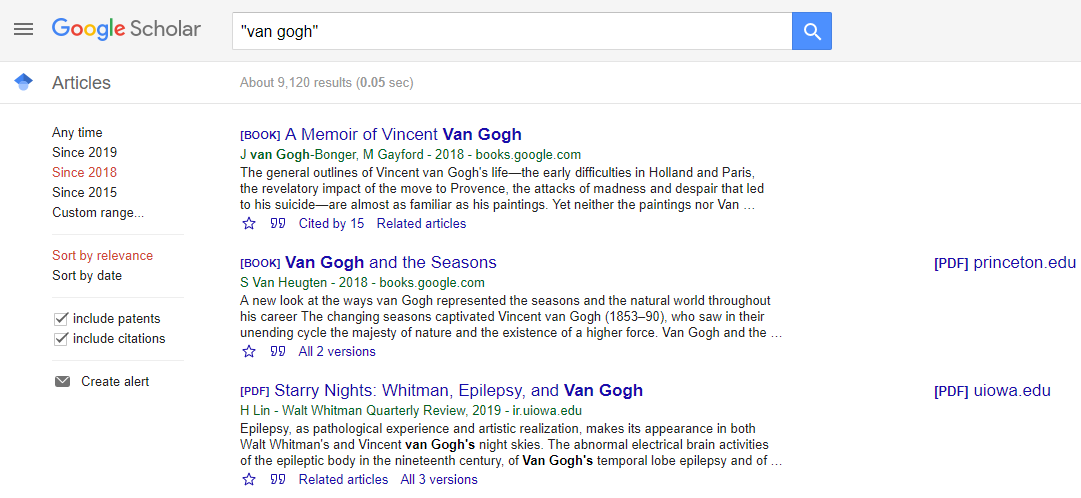Open the princeton.edu PDF link
This screenshot has width=1081, height=498.
(1004, 263)
